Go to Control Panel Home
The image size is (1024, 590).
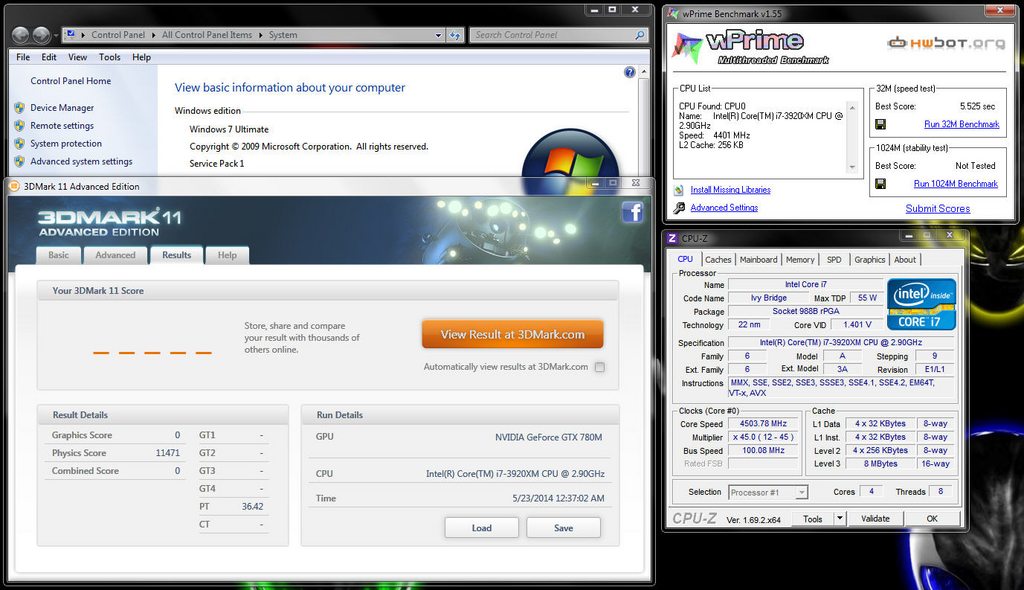pos(71,81)
